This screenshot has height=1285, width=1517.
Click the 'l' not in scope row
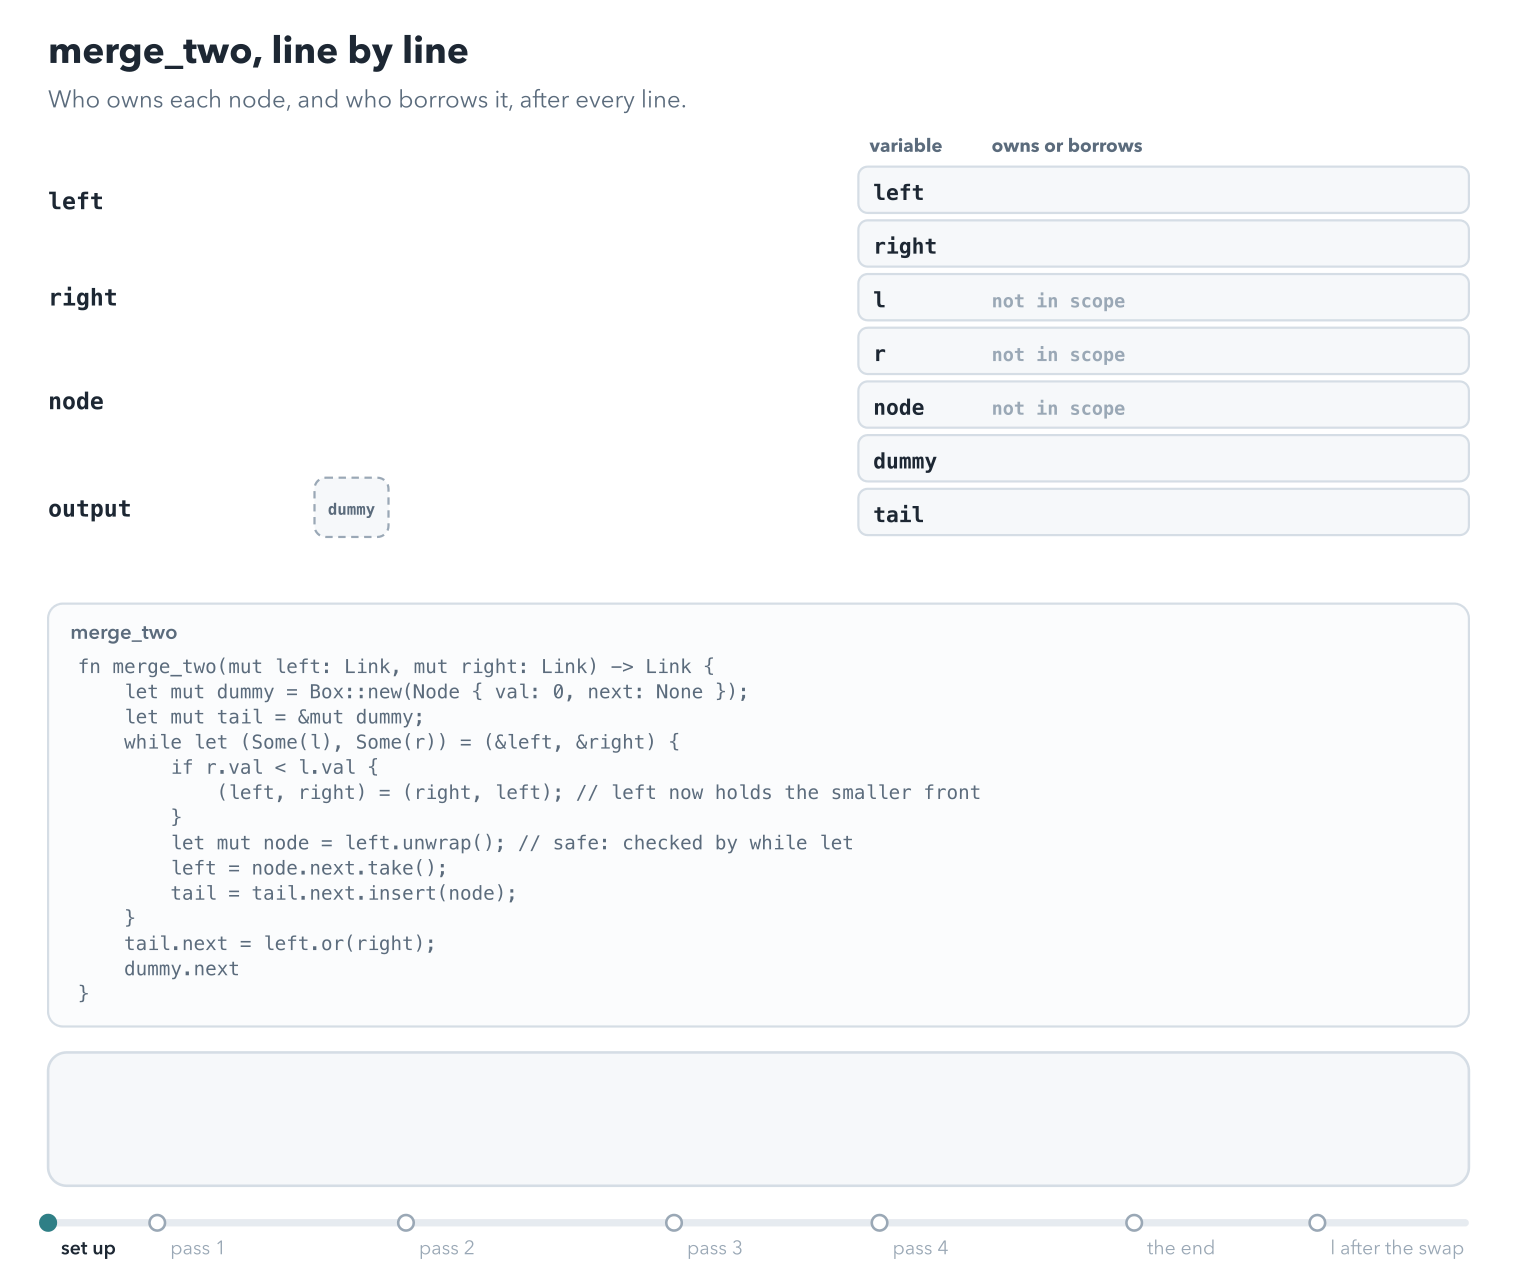(1163, 298)
